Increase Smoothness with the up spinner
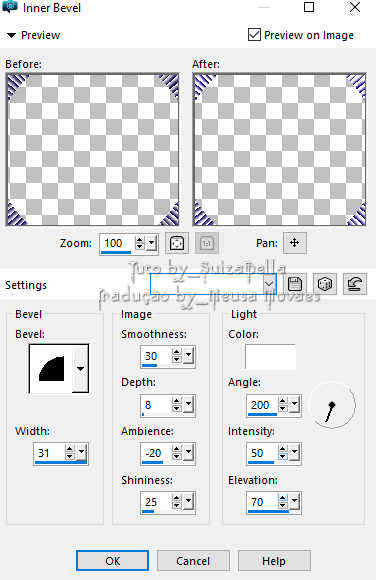Viewport: 376px width, 580px height. pyautogui.click(x=177, y=352)
